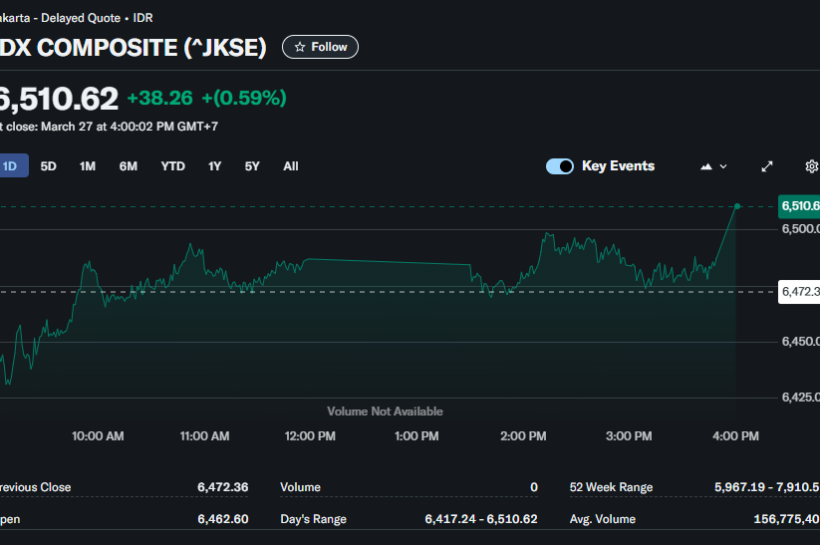Click the Avg. Volume label
The image size is (820, 545).
602,519
